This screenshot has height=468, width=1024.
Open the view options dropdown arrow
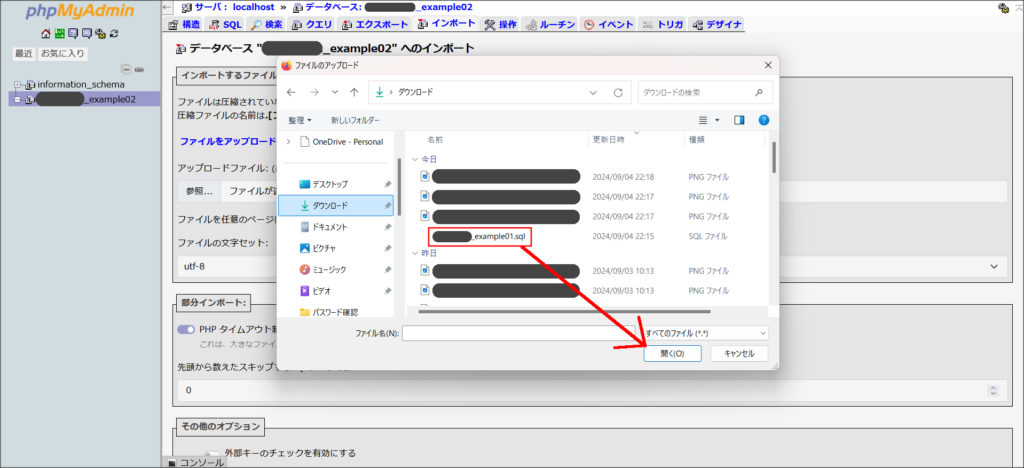coord(717,120)
